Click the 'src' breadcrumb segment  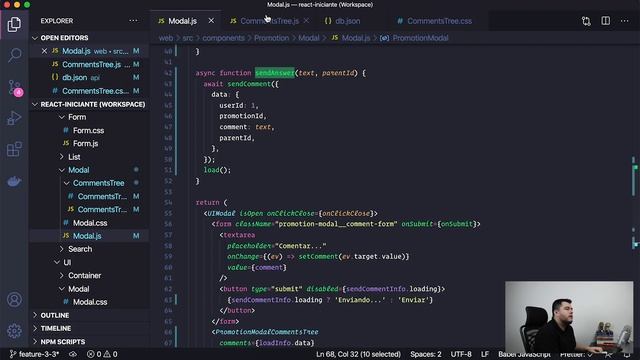pyautogui.click(x=187, y=38)
